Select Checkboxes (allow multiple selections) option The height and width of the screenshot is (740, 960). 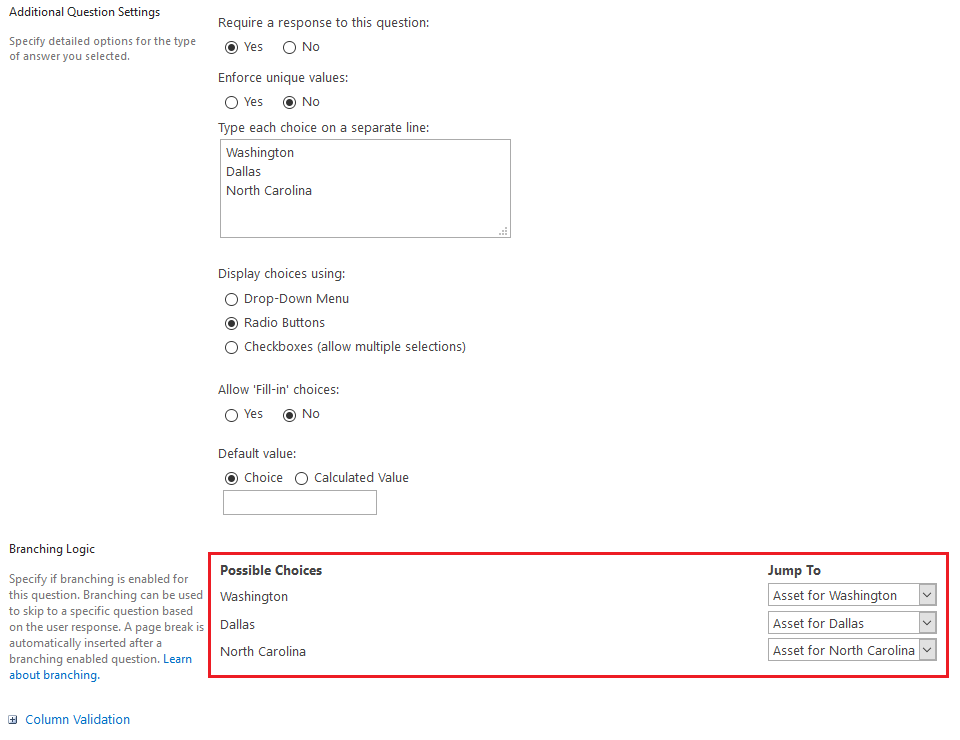click(231, 348)
